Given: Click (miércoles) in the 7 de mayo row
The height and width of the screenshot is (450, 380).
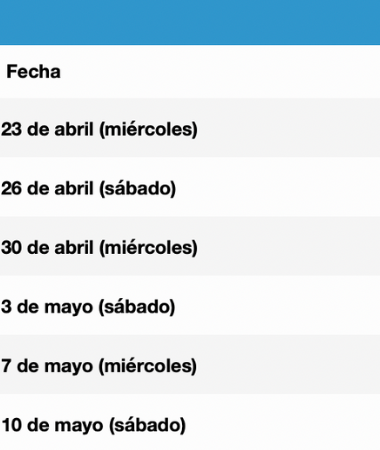Looking at the screenshot, I should (148, 367).
